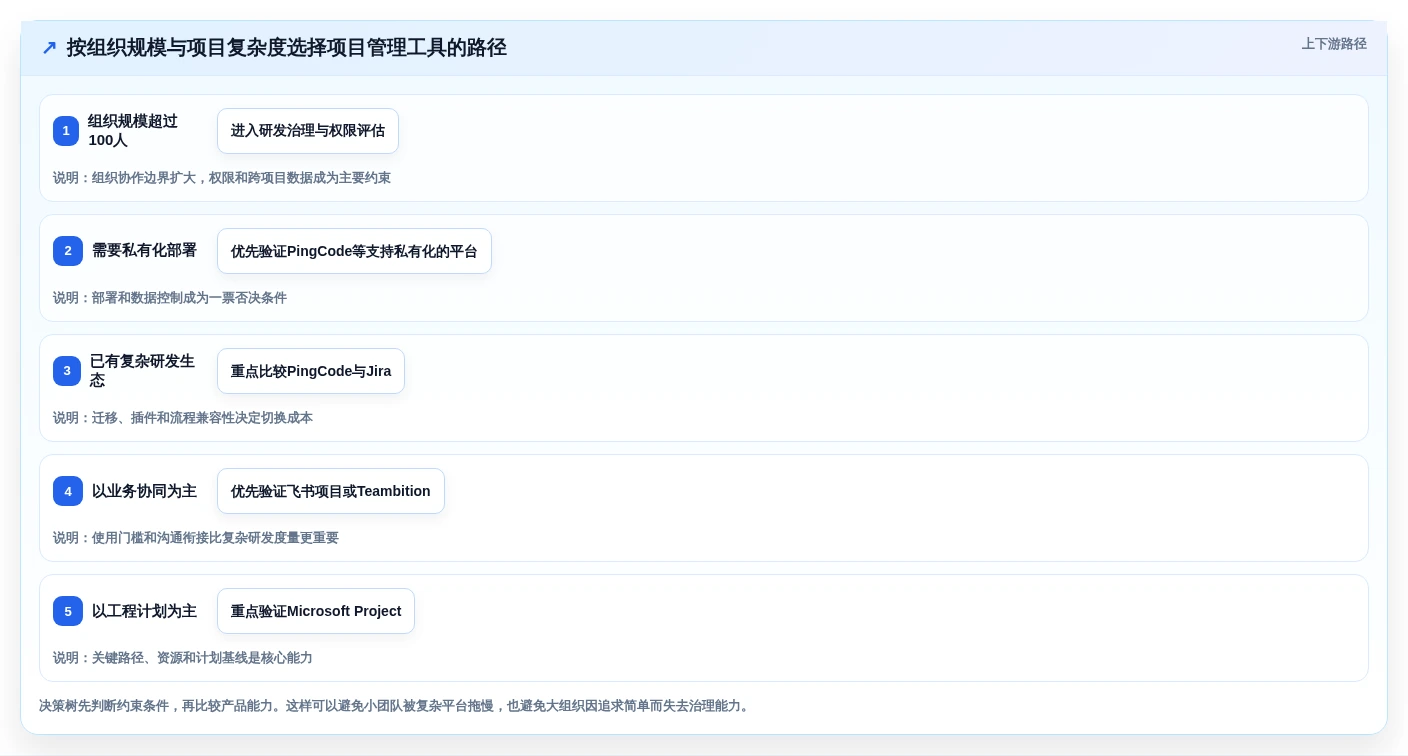Select 进入研发治理与权限评估 button

tap(308, 131)
